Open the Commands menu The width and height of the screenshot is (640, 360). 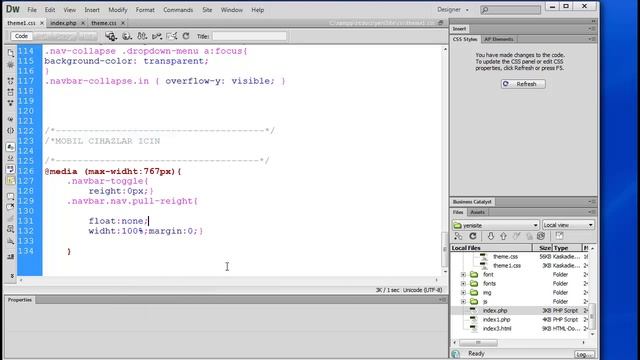pos(178,10)
